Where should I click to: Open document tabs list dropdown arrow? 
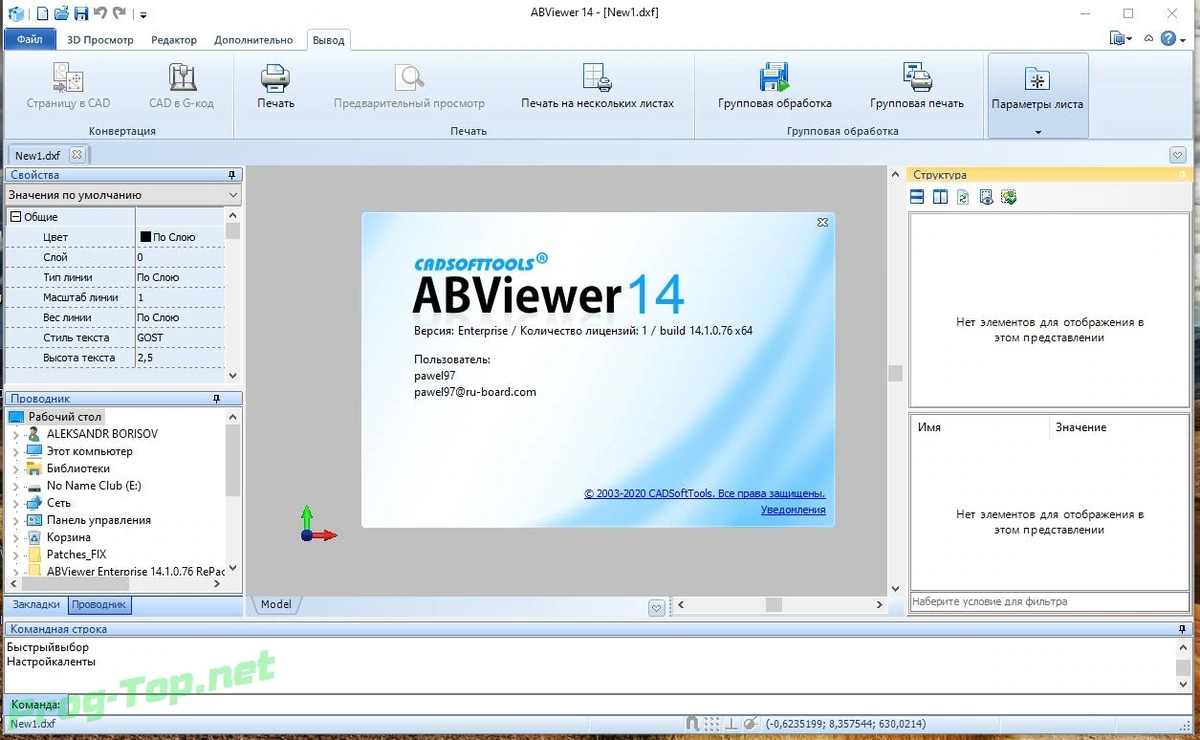tap(1177, 155)
